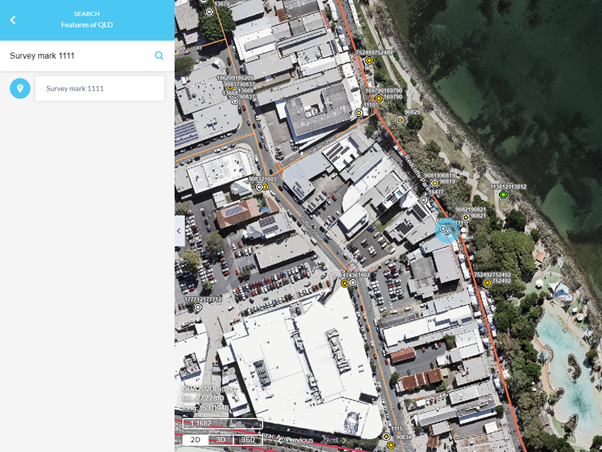Select survey mark 174361 marker
Image resolution: width=602 pixels, height=452 pixels.
point(346,283)
